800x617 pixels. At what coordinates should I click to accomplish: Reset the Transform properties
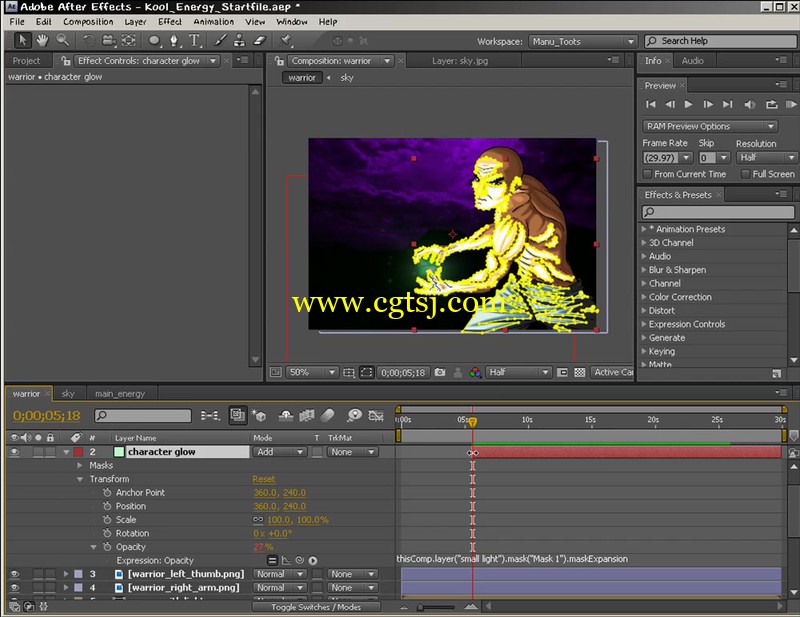tap(264, 479)
